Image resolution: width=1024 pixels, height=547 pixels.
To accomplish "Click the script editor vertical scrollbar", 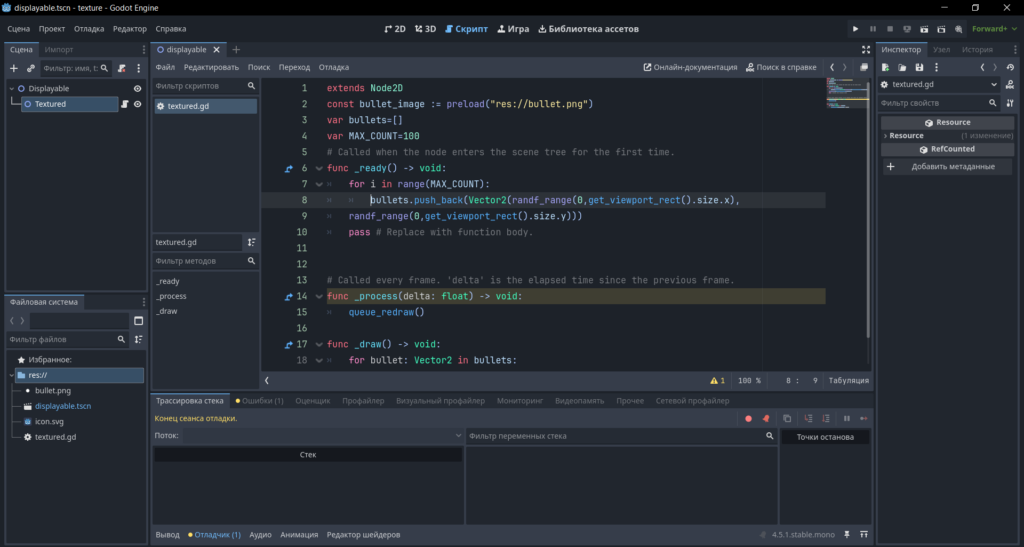I will tap(869, 210).
